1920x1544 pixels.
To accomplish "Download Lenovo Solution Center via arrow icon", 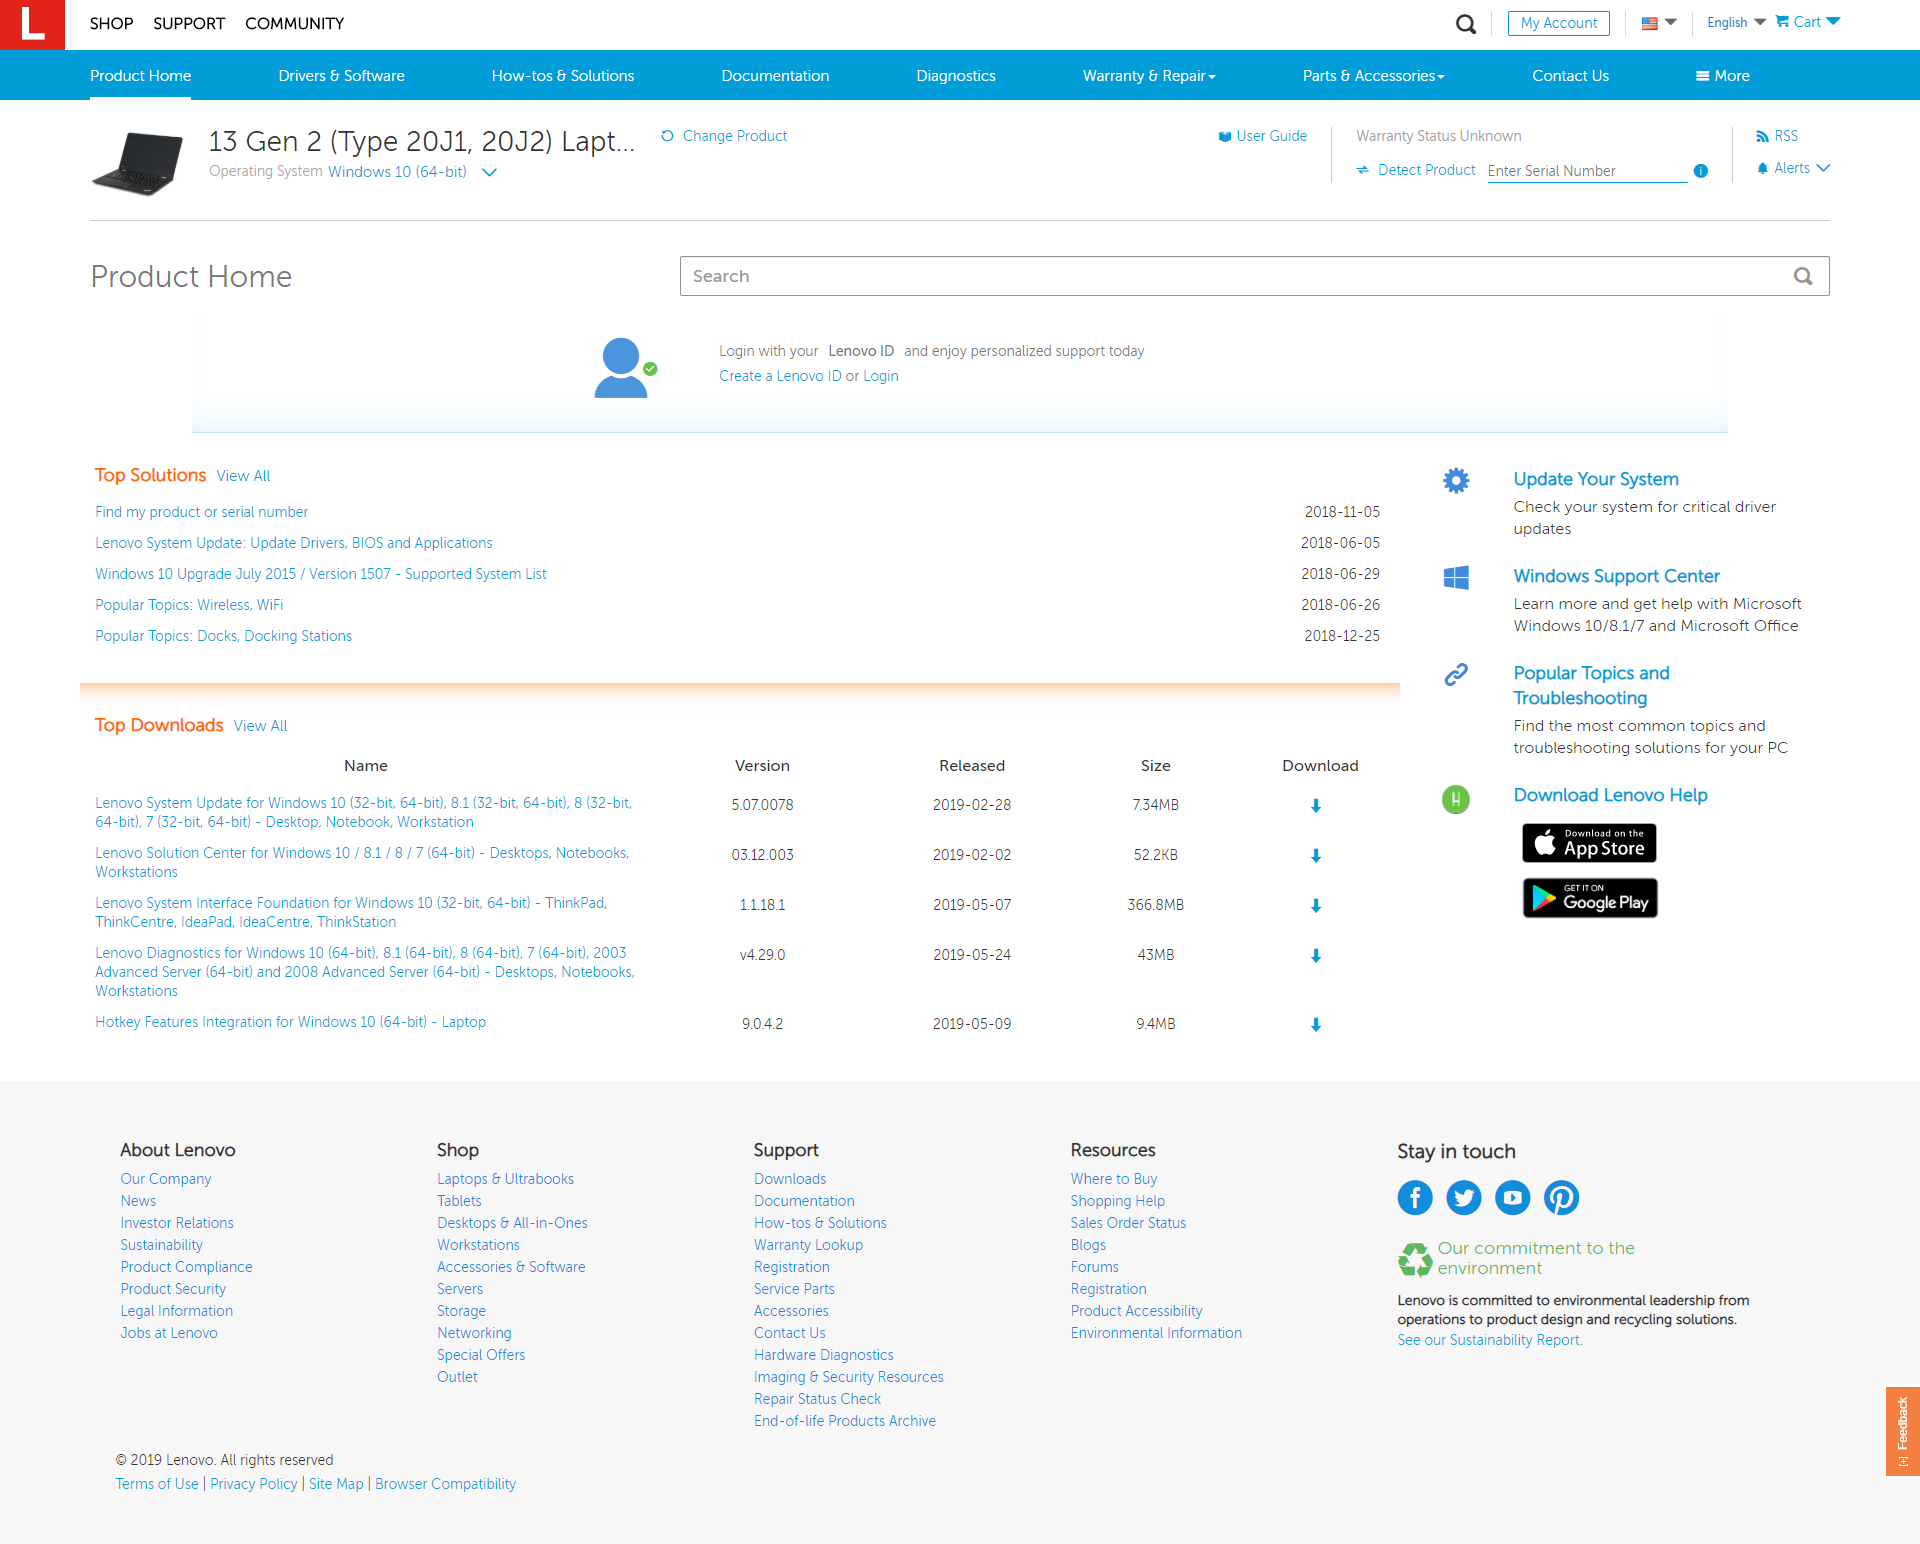I will 1316,855.
